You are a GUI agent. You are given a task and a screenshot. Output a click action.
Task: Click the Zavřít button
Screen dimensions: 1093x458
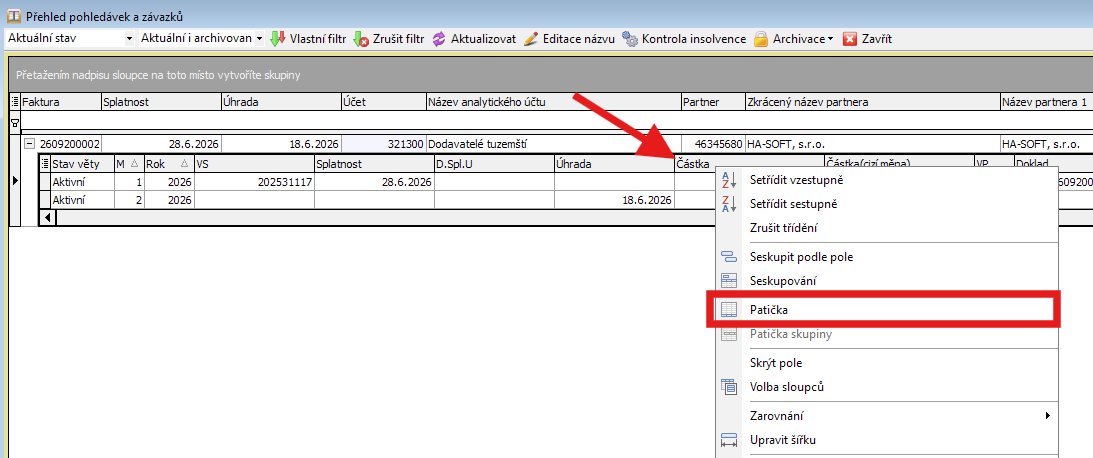click(868, 39)
